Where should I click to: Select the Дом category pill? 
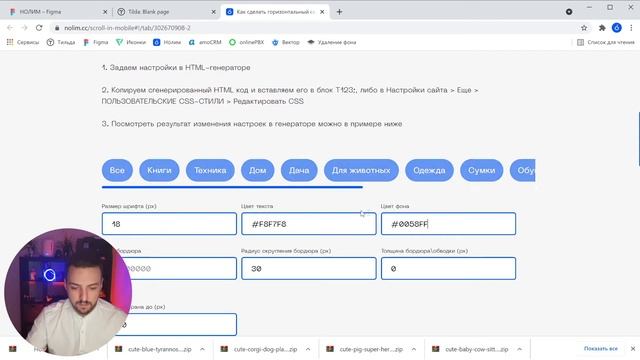[x=258, y=170]
